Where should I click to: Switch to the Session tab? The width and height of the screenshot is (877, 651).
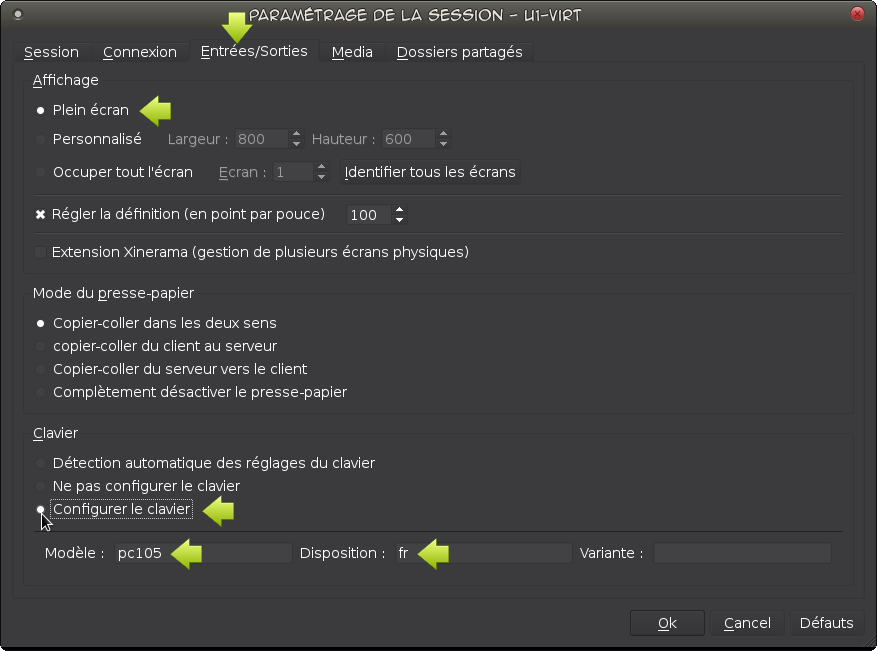click(51, 52)
